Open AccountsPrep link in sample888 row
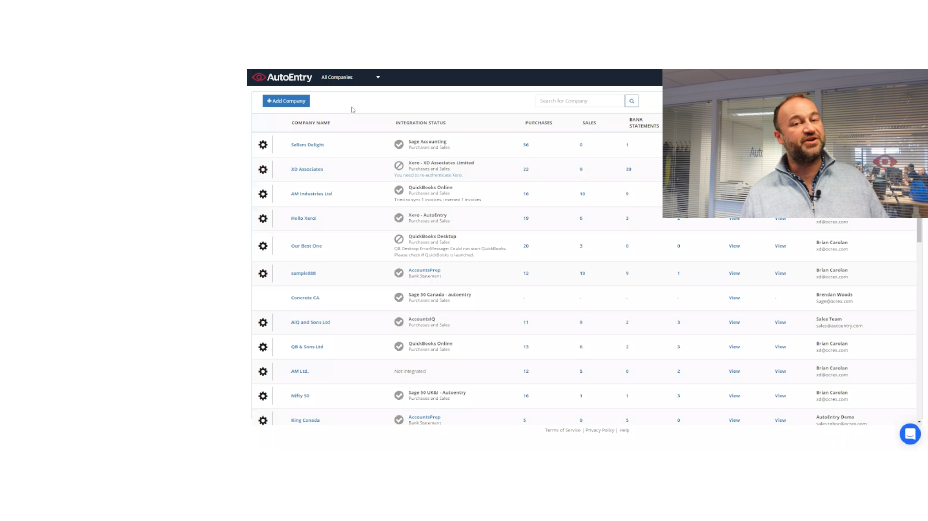The image size is (928, 521). coord(424,270)
